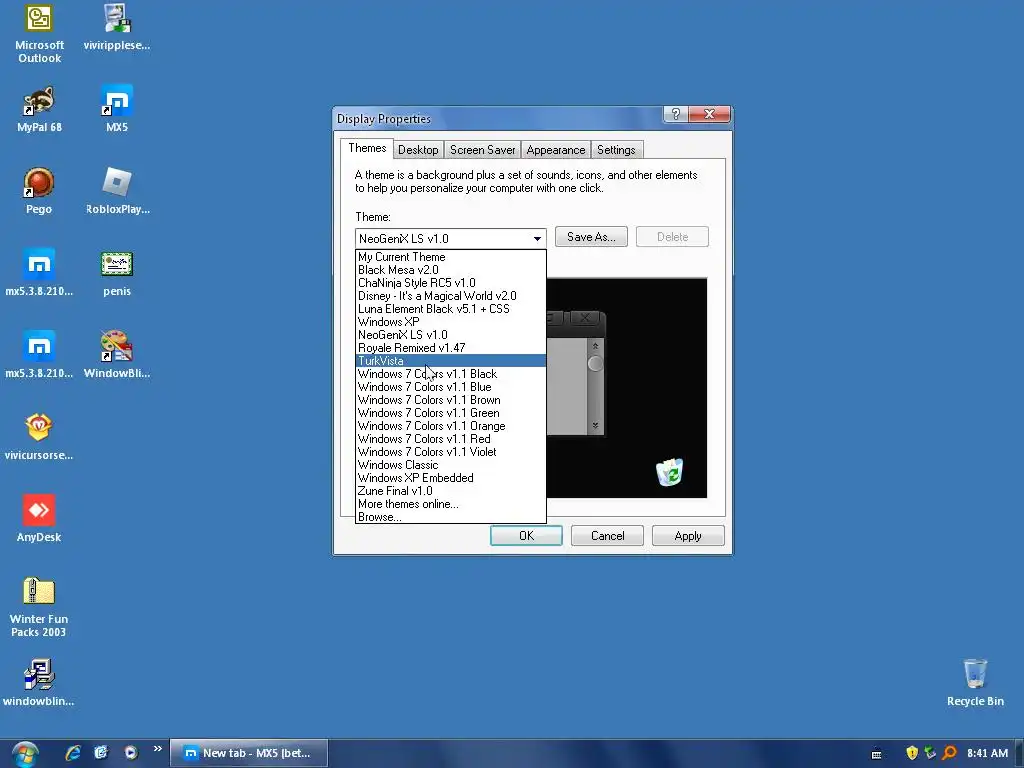Choose Luna Element Black v5.1 + CSS

click(x=451, y=309)
